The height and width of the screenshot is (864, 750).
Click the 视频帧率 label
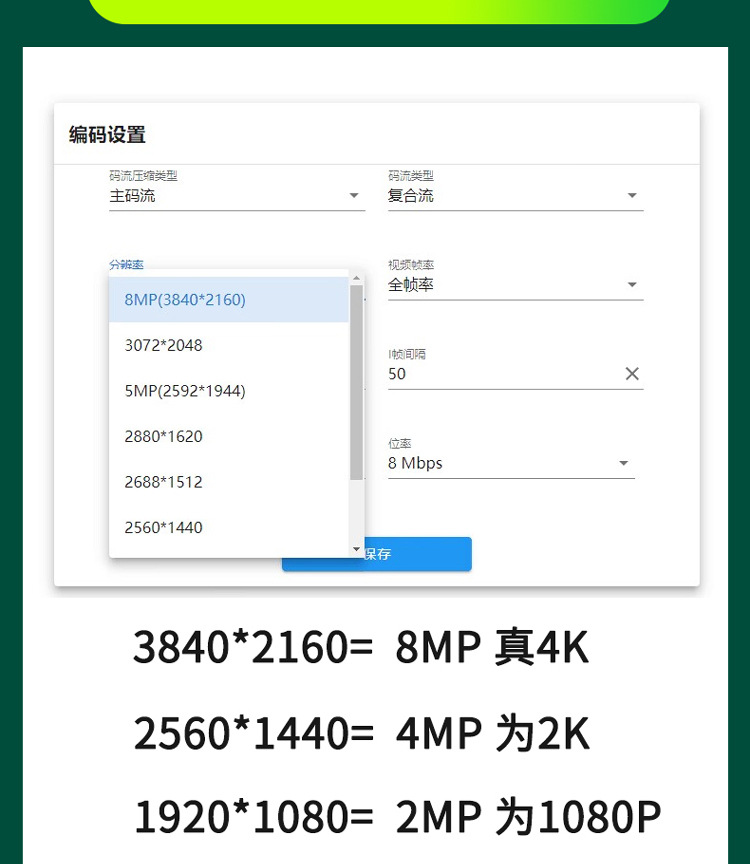pos(411,265)
